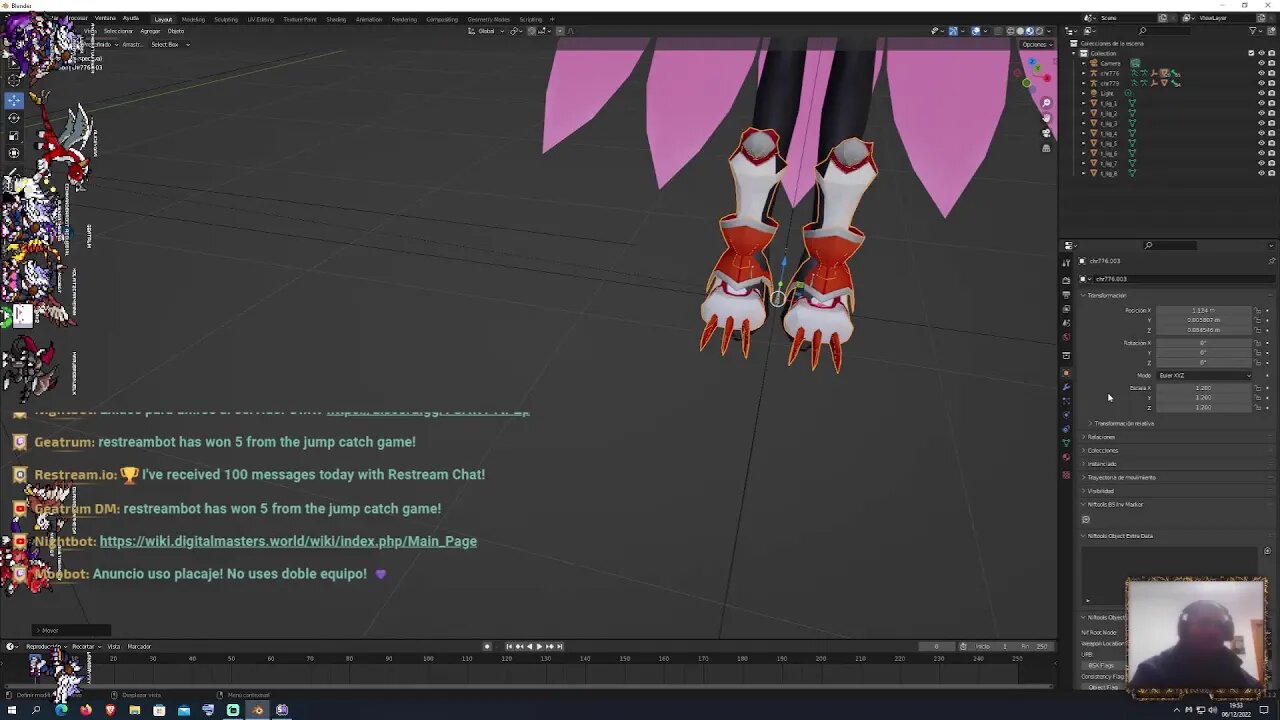The width and height of the screenshot is (1280, 720).
Task: Open the wiki.digitalmasters.world link in chat
Action: click(x=288, y=541)
